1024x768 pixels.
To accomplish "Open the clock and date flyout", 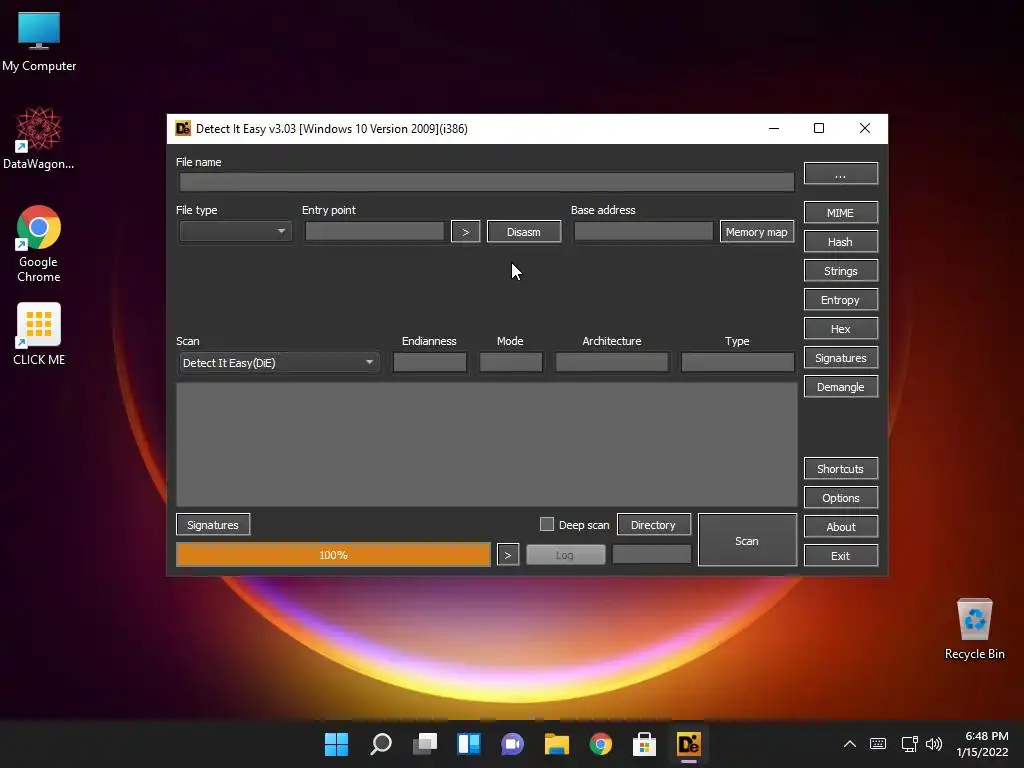I will click(982, 744).
